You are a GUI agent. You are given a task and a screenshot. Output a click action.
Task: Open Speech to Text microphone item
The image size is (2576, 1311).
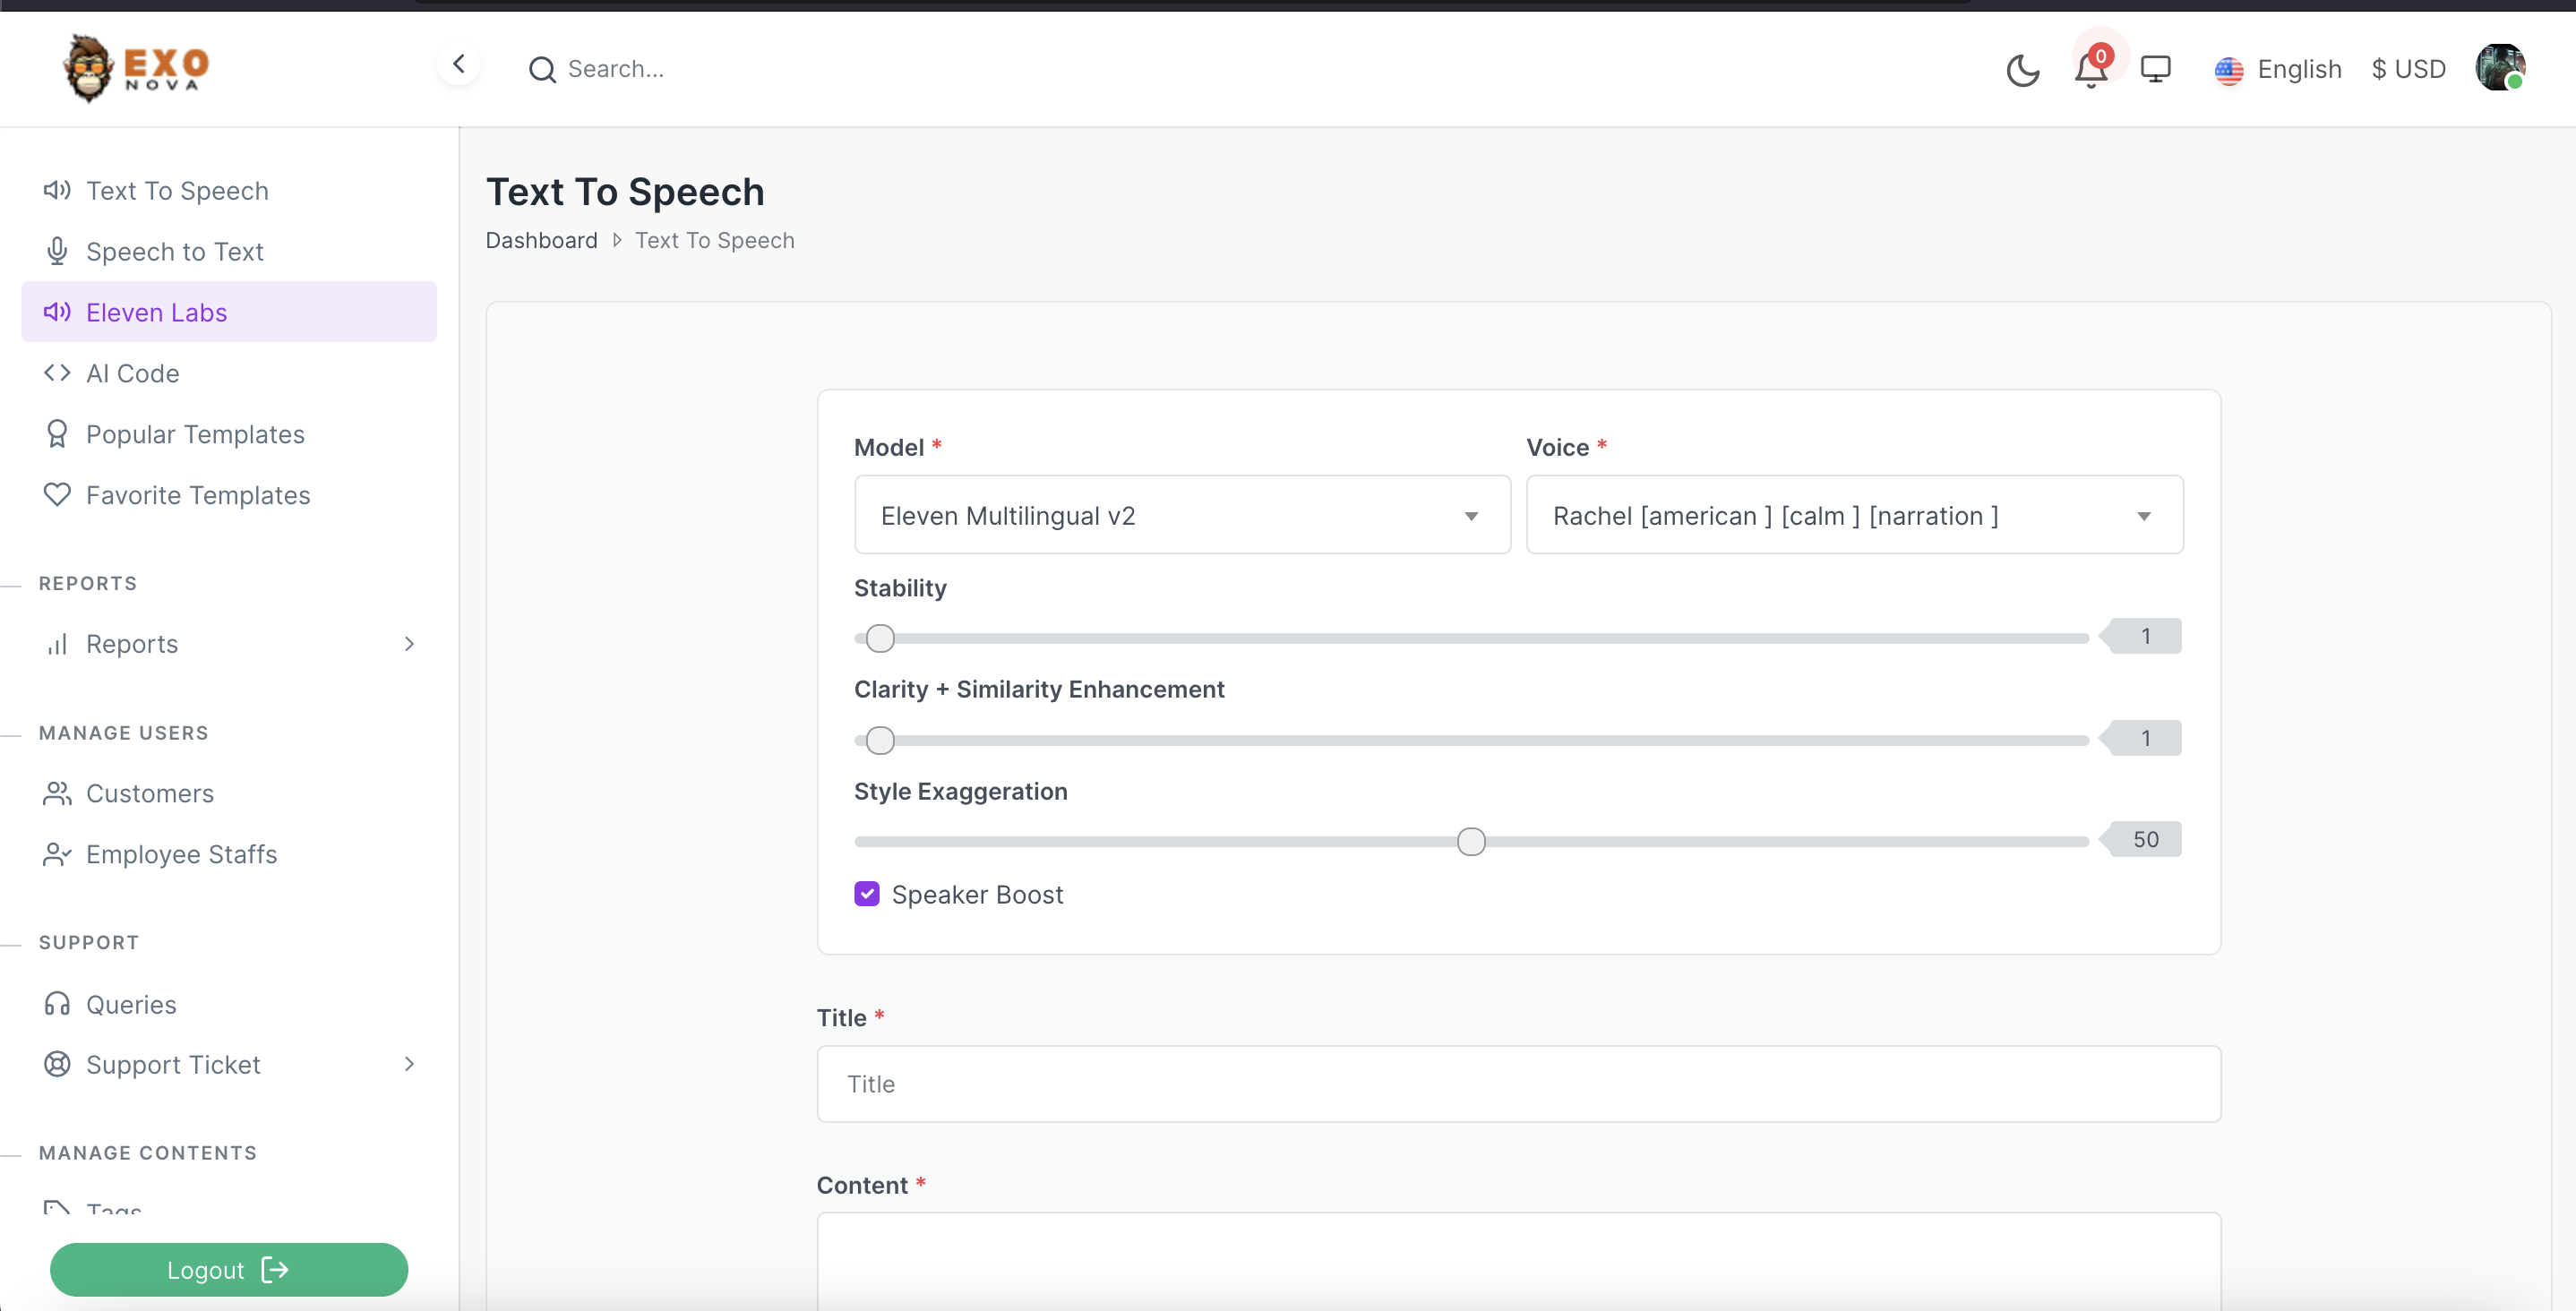click(174, 251)
